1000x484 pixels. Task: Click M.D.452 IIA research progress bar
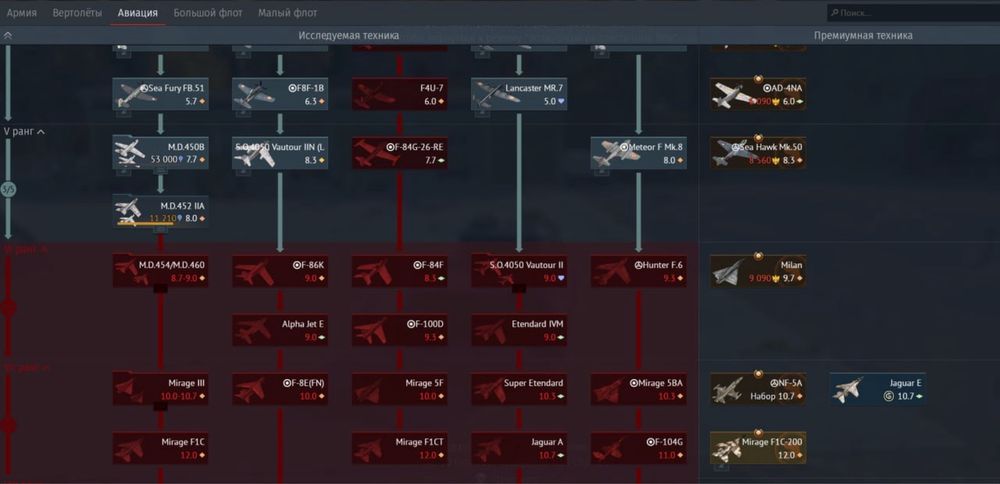pyautogui.click(x=145, y=224)
